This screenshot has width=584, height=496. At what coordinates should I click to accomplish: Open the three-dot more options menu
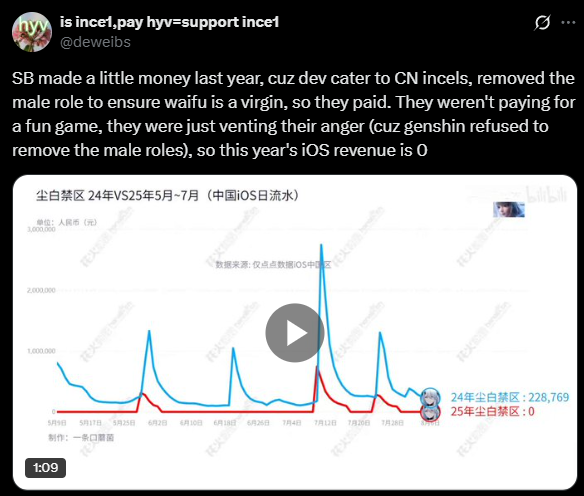coord(568,23)
